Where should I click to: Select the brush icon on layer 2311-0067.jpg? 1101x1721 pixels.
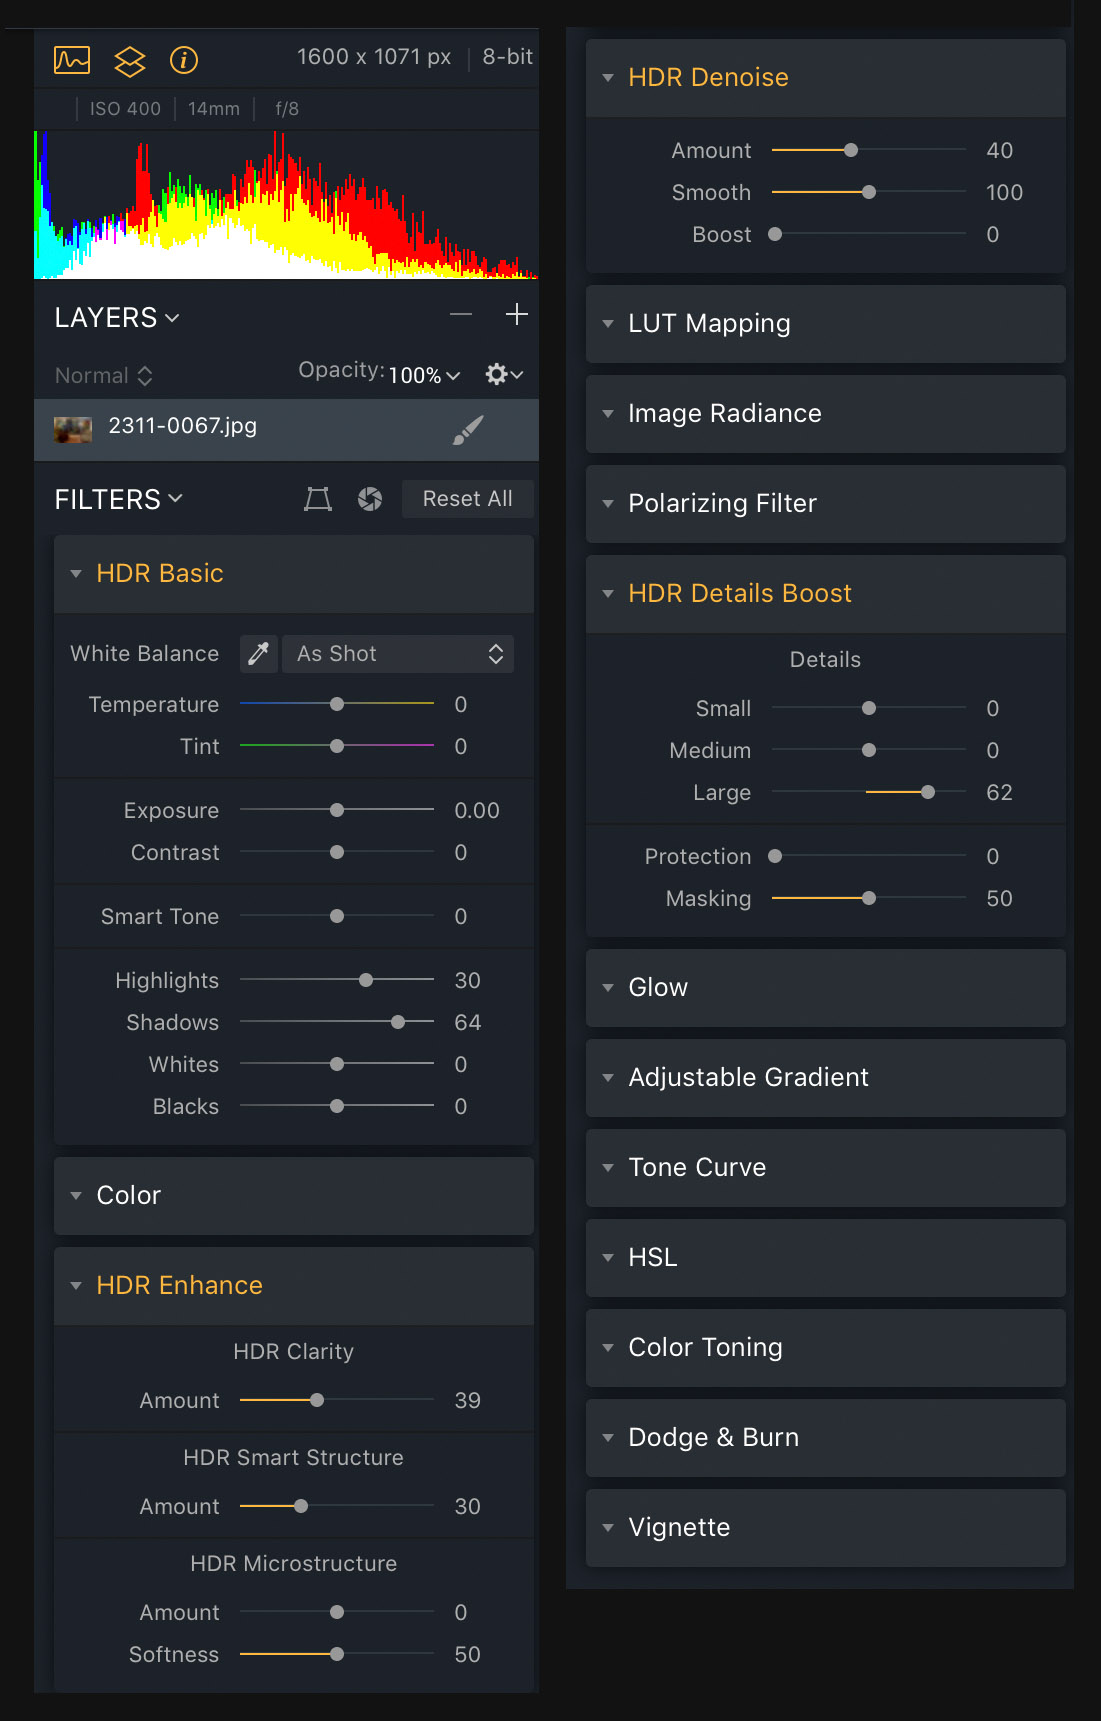pyautogui.click(x=467, y=429)
